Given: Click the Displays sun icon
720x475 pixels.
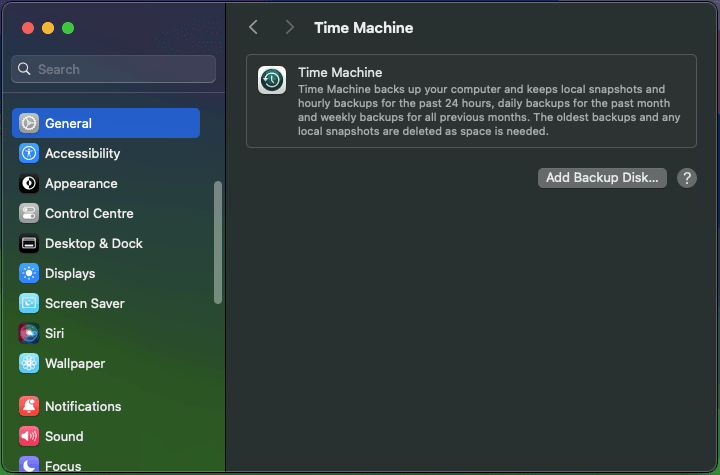Looking at the screenshot, I should [29, 273].
